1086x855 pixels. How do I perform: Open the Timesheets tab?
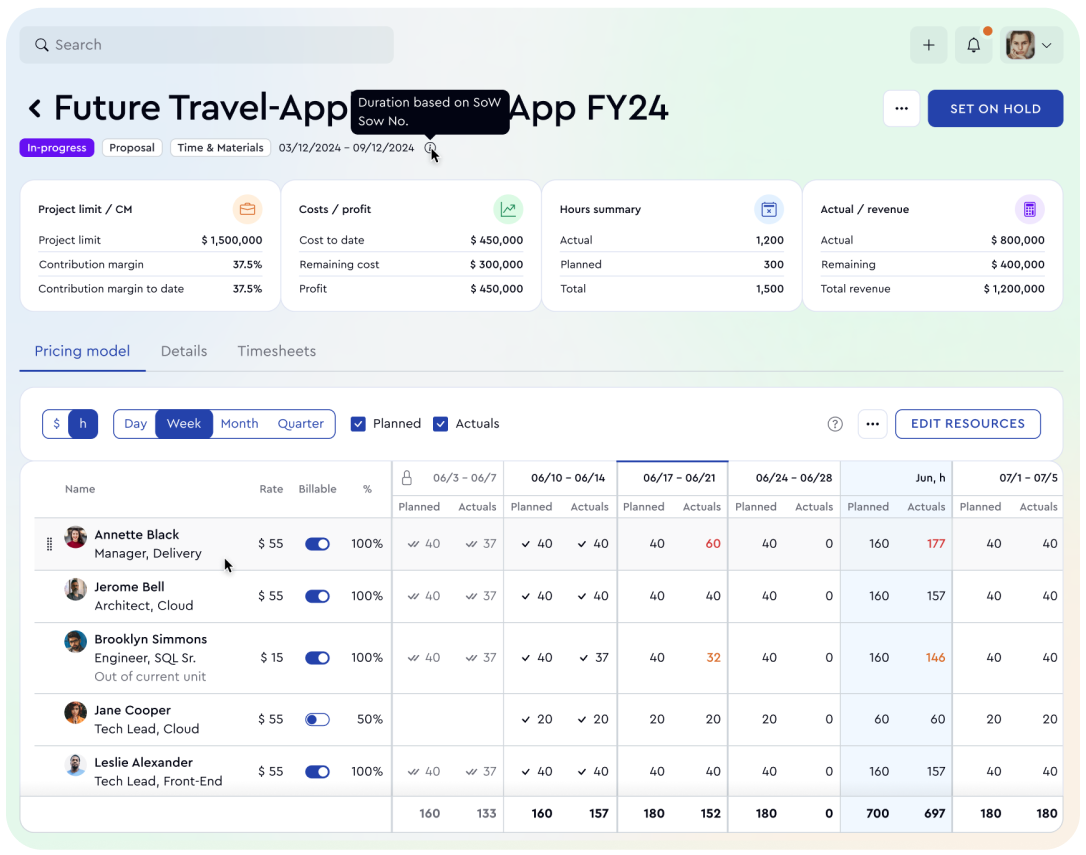276,351
